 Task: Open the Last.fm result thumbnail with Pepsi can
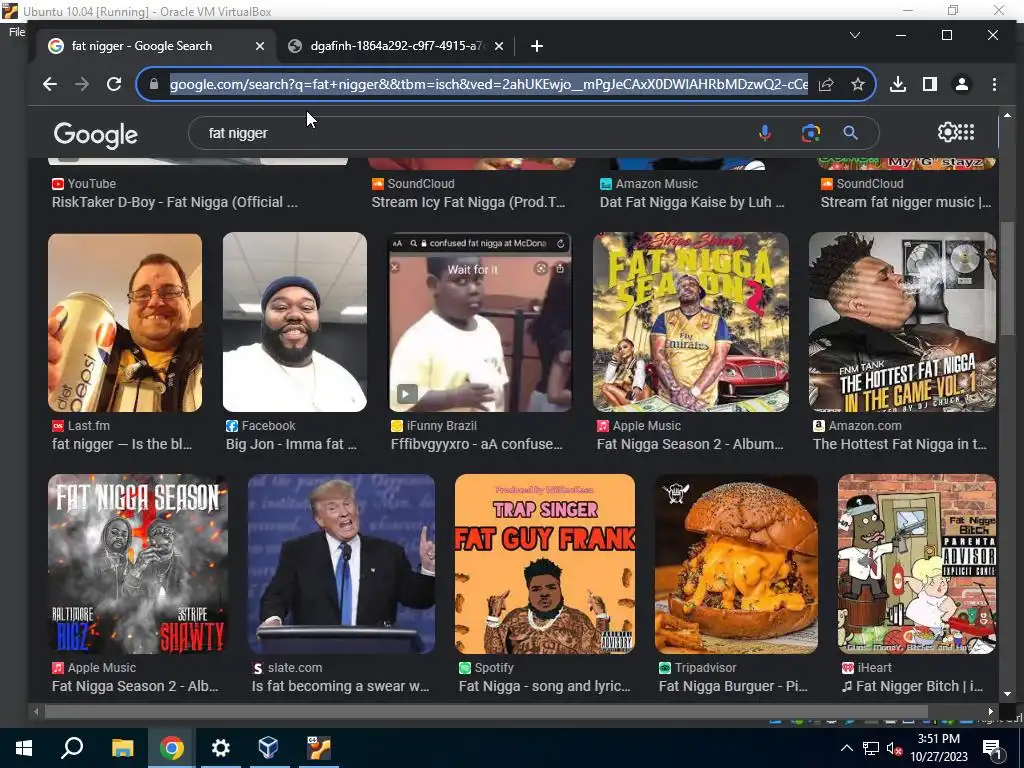click(125, 323)
